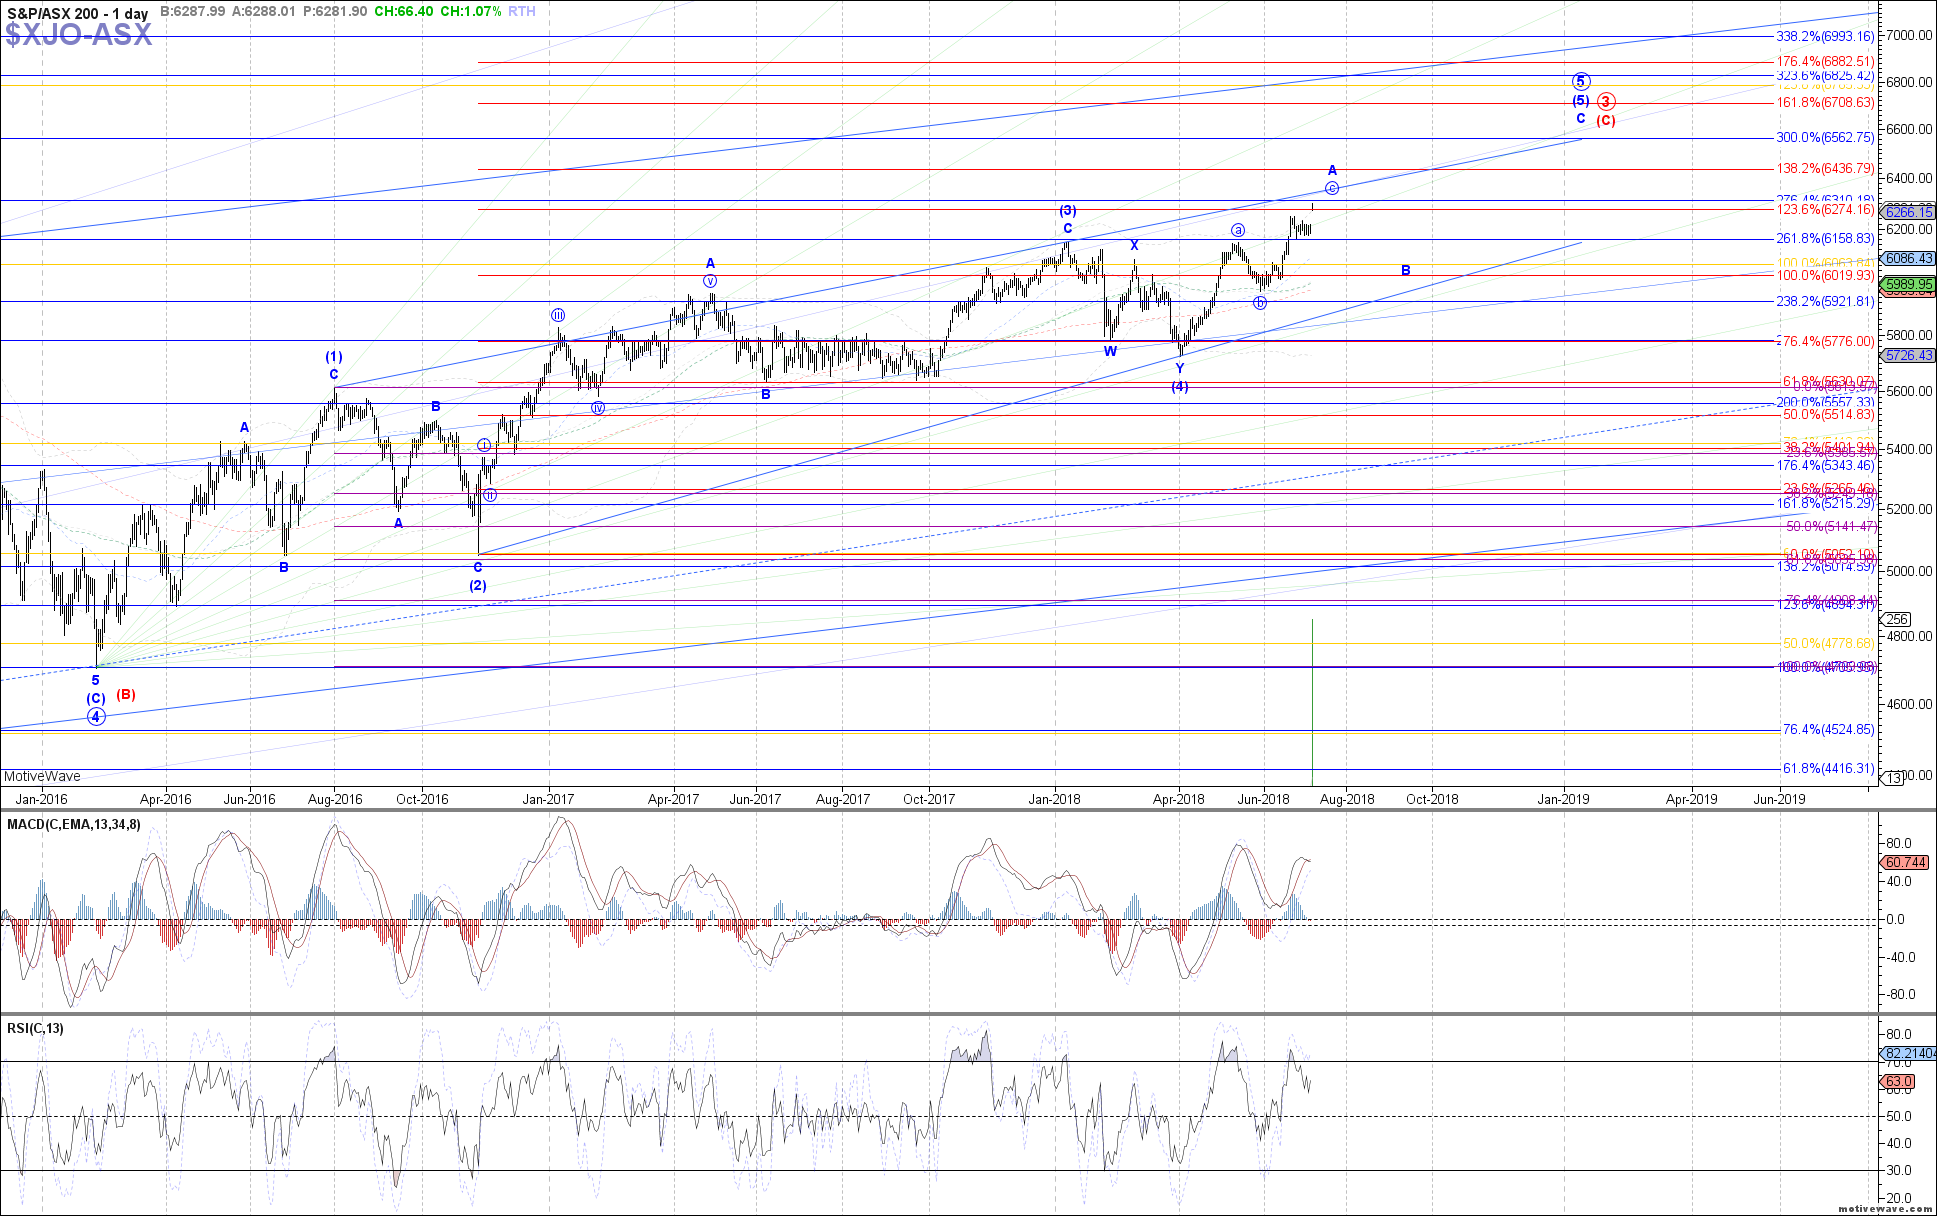This screenshot has height=1216, width=1937.
Task: Click the 76.4%(5776.00) Fibonacci label
Action: [x=1828, y=341]
